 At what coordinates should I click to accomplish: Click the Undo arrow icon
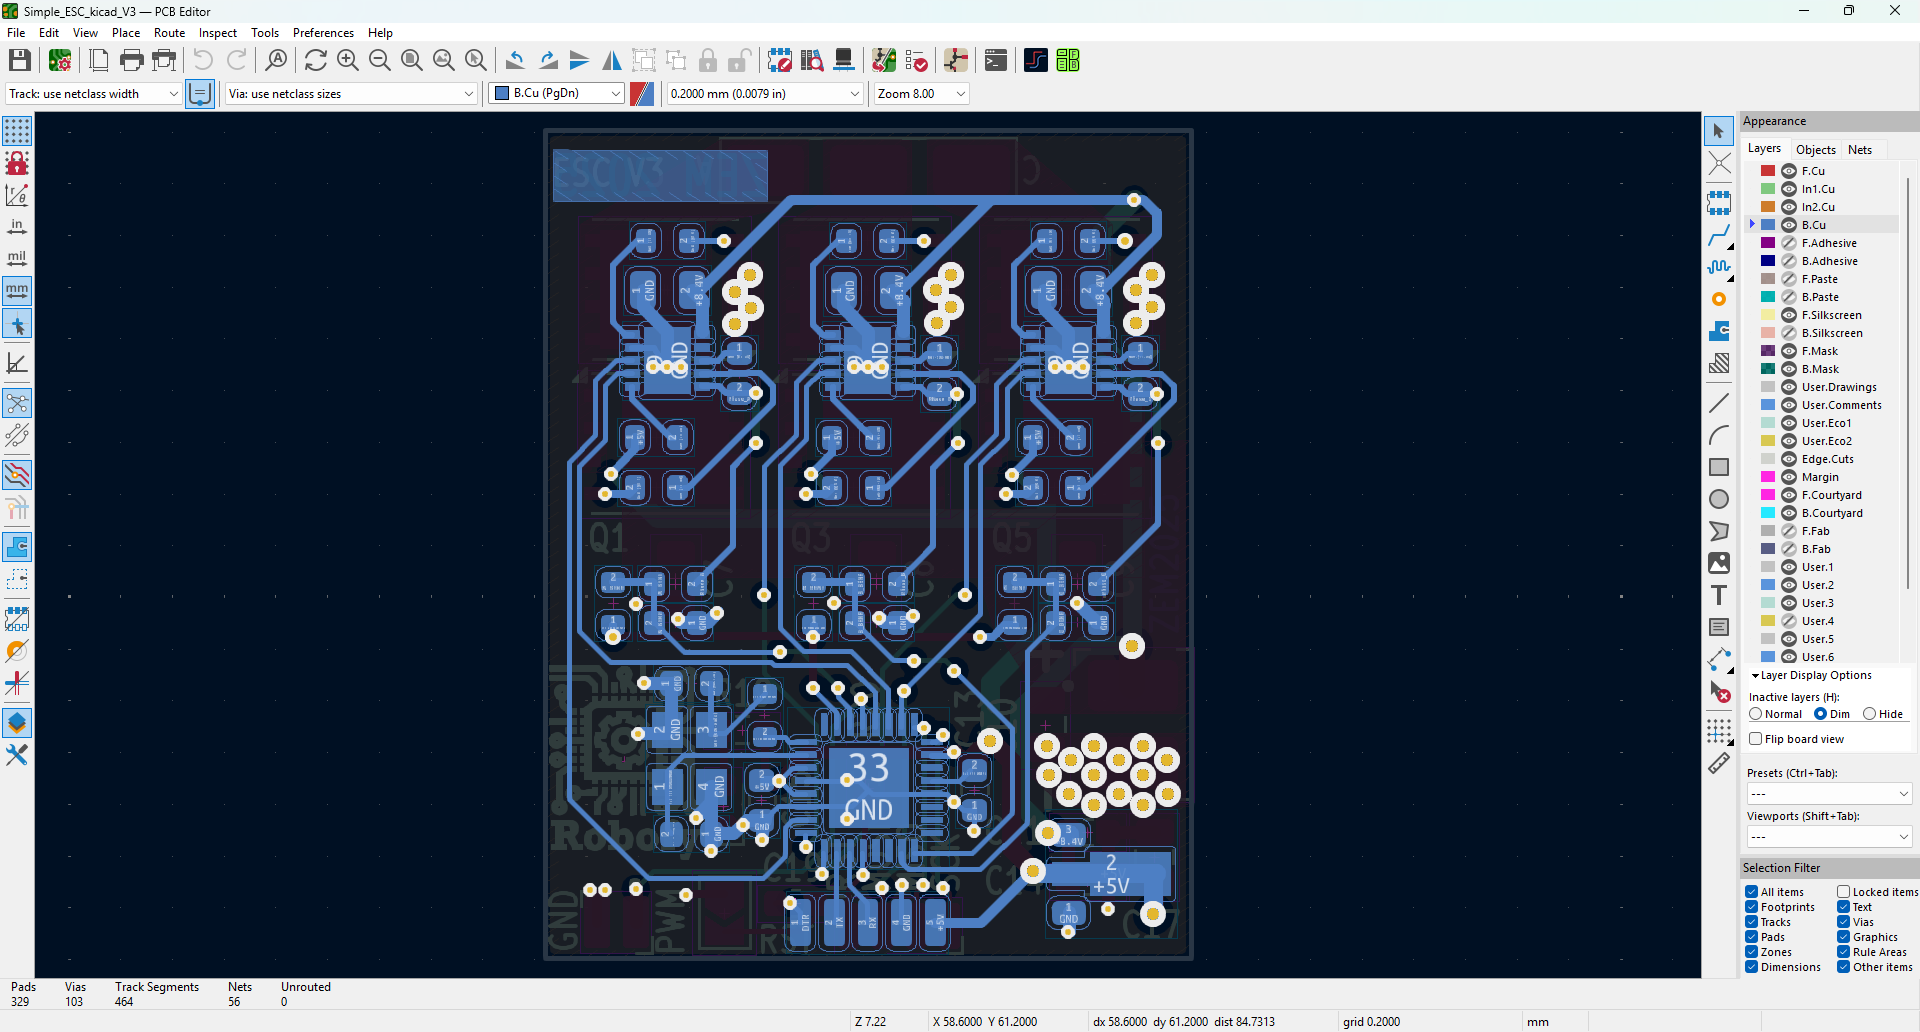(203, 61)
